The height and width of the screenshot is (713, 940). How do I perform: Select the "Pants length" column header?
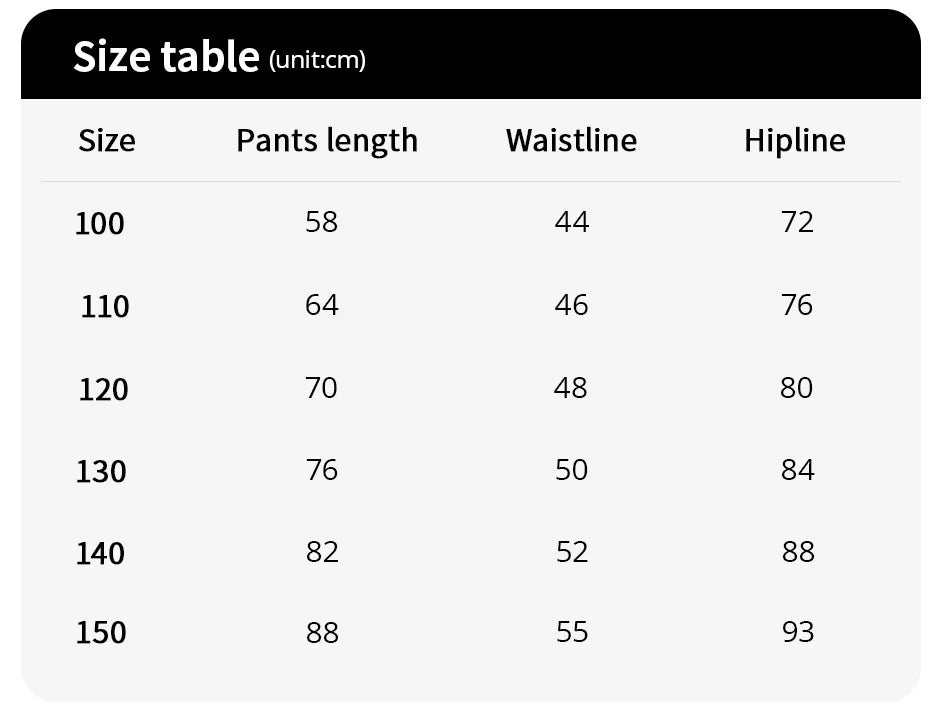(x=327, y=141)
